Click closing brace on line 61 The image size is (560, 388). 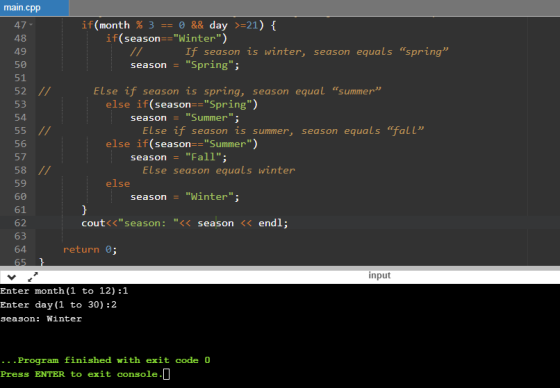point(84,210)
